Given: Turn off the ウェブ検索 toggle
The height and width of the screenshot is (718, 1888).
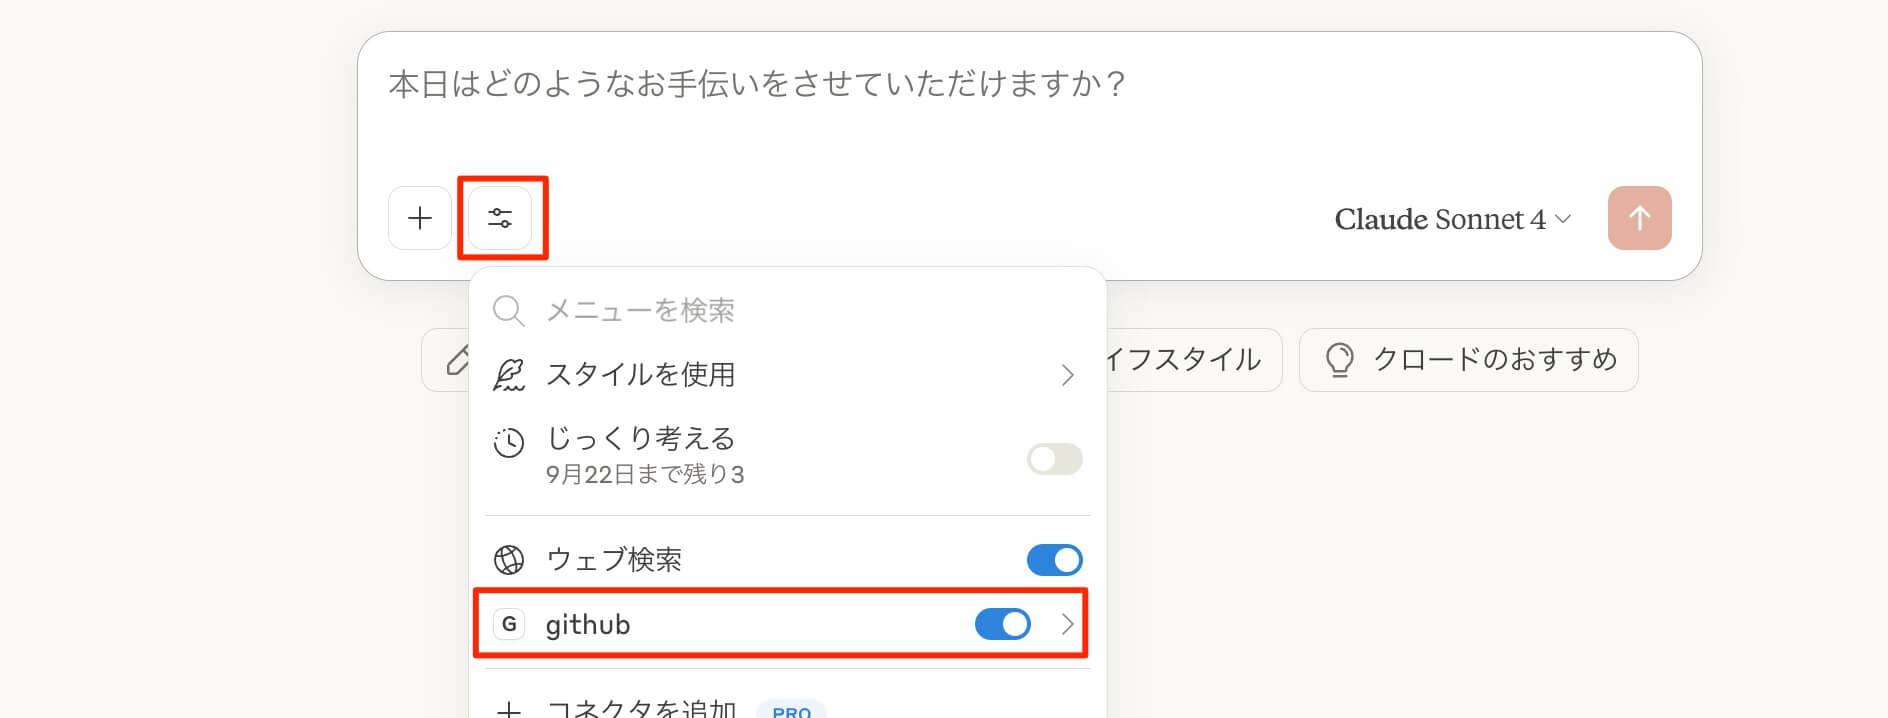Looking at the screenshot, I should click(1054, 560).
